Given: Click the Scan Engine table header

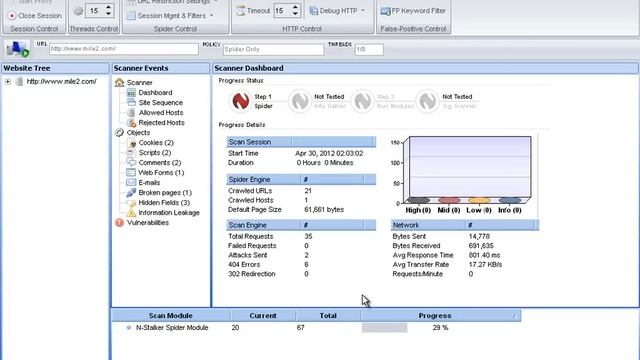Looking at the screenshot, I should click(x=301, y=225).
